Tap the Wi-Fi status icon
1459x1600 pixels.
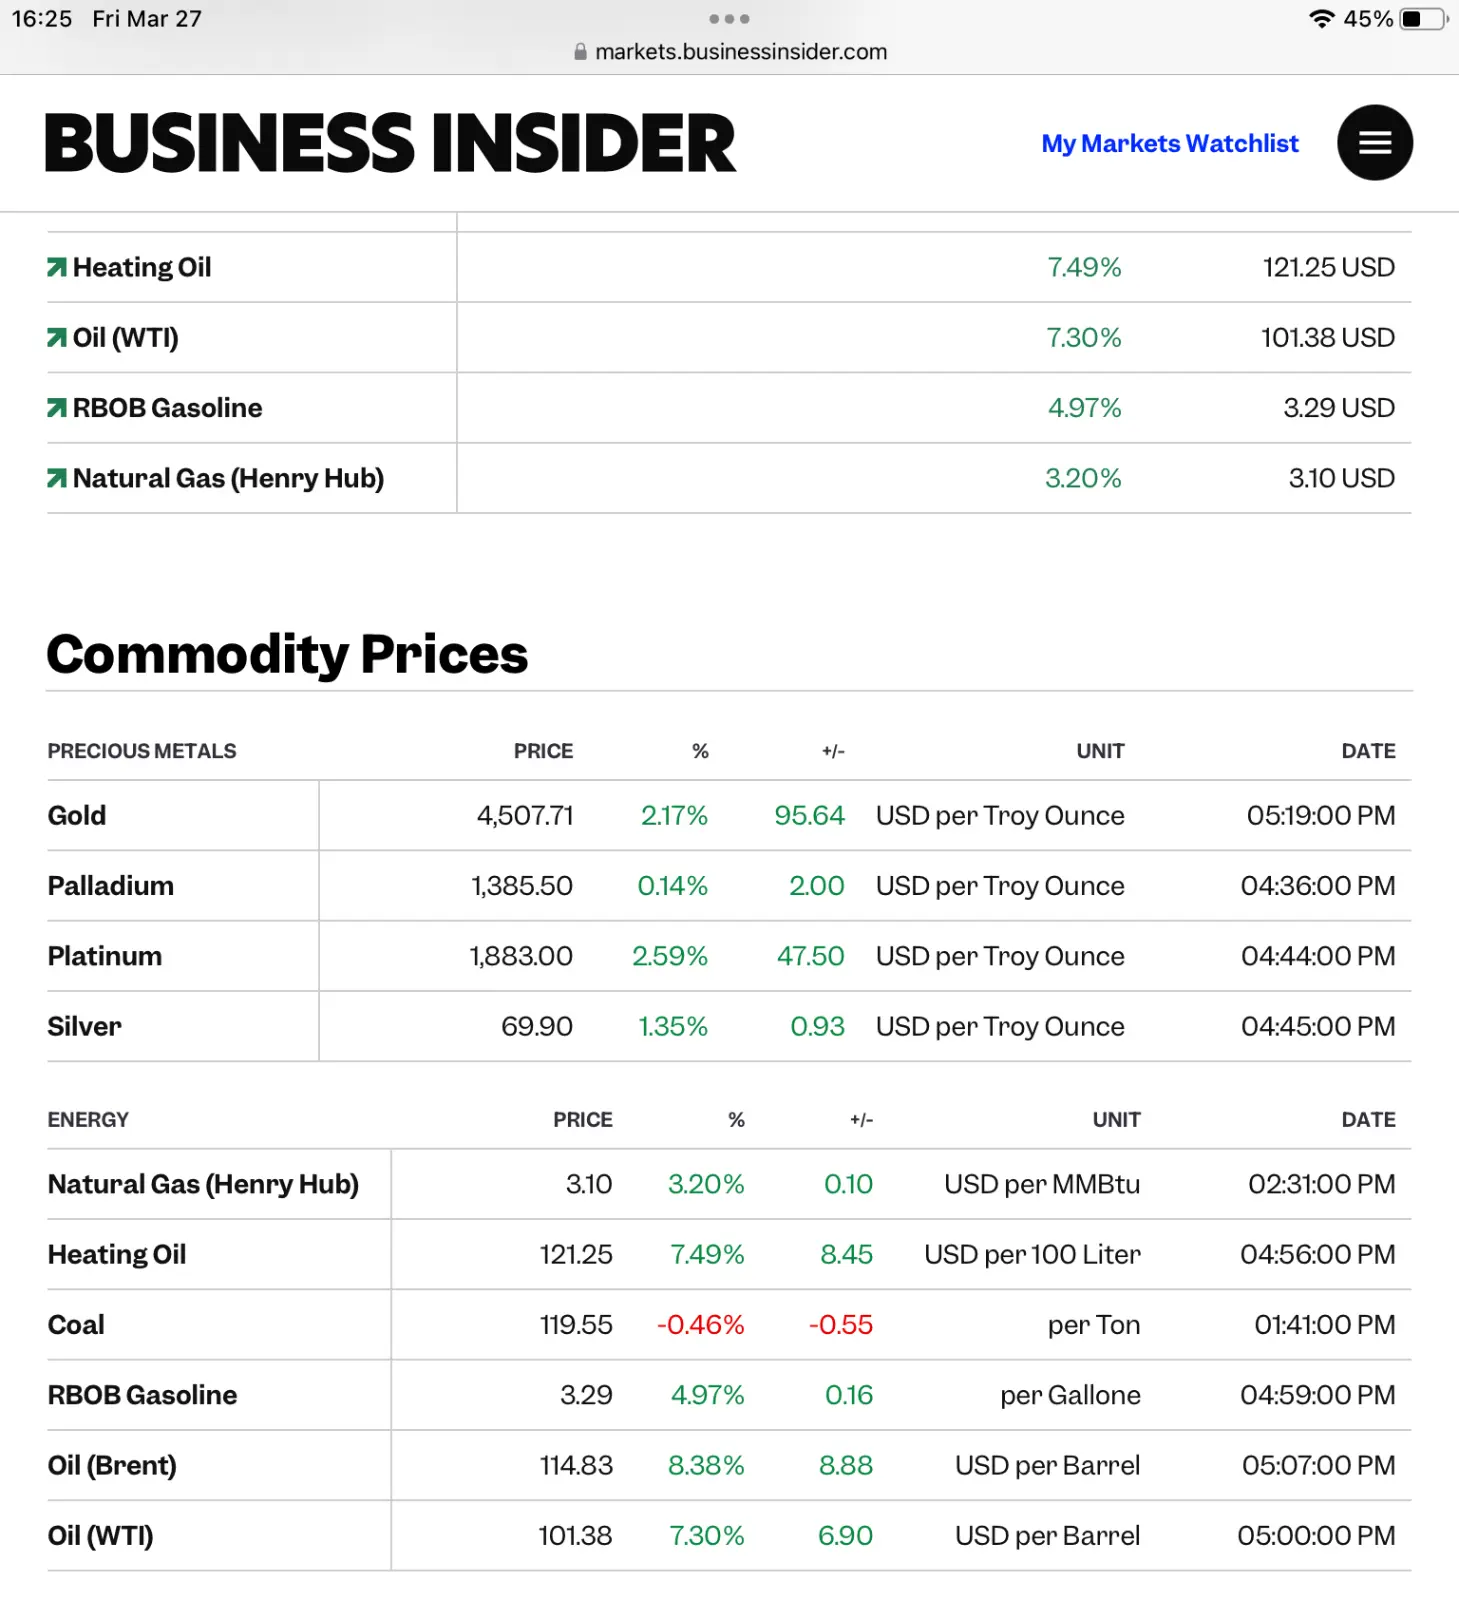(x=1322, y=19)
